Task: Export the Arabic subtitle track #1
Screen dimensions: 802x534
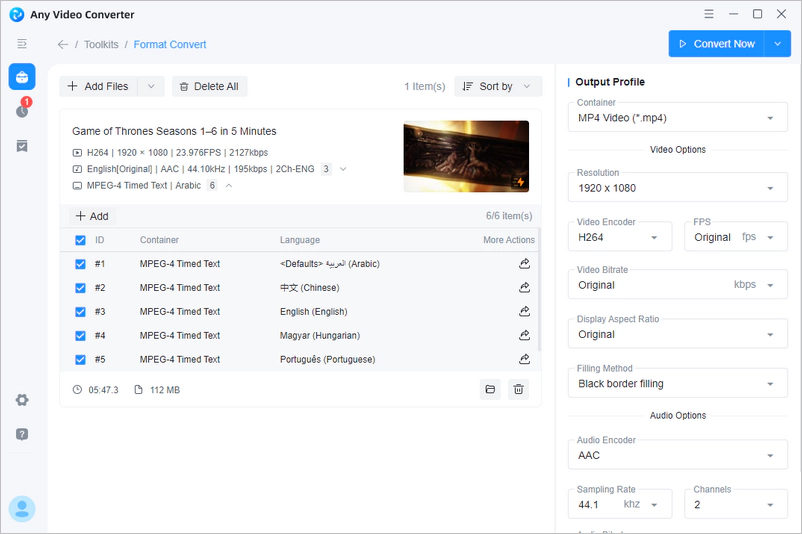Action: pos(524,264)
